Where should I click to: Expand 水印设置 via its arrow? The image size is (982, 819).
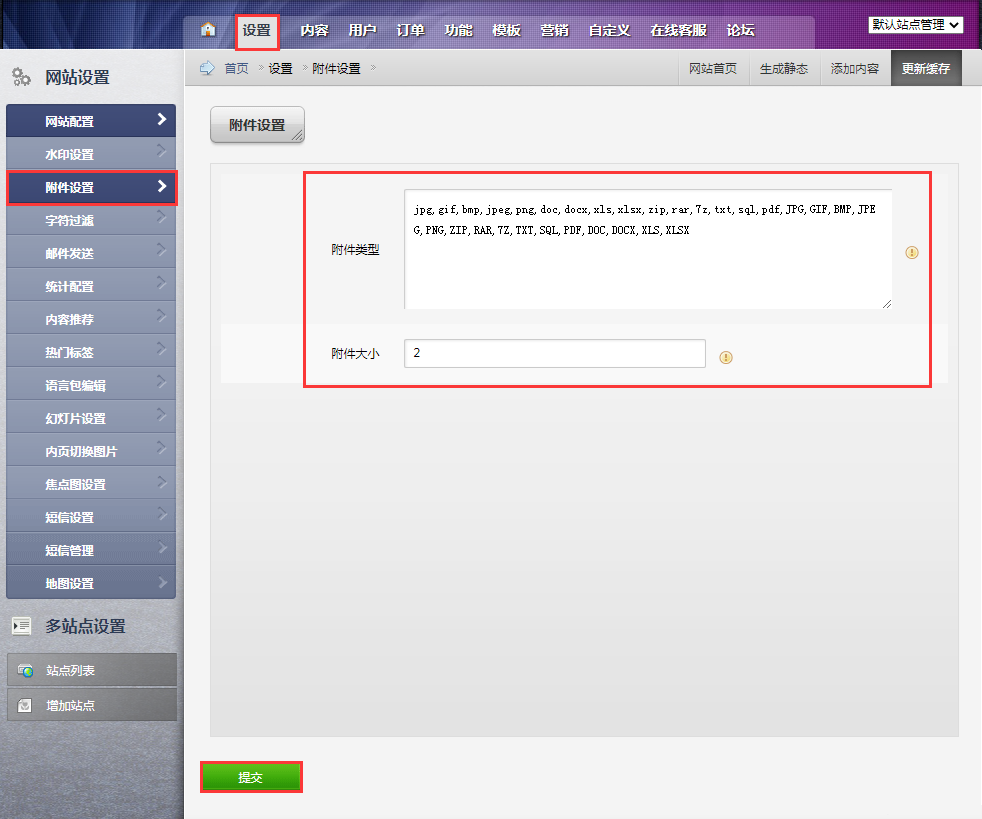tap(162, 153)
